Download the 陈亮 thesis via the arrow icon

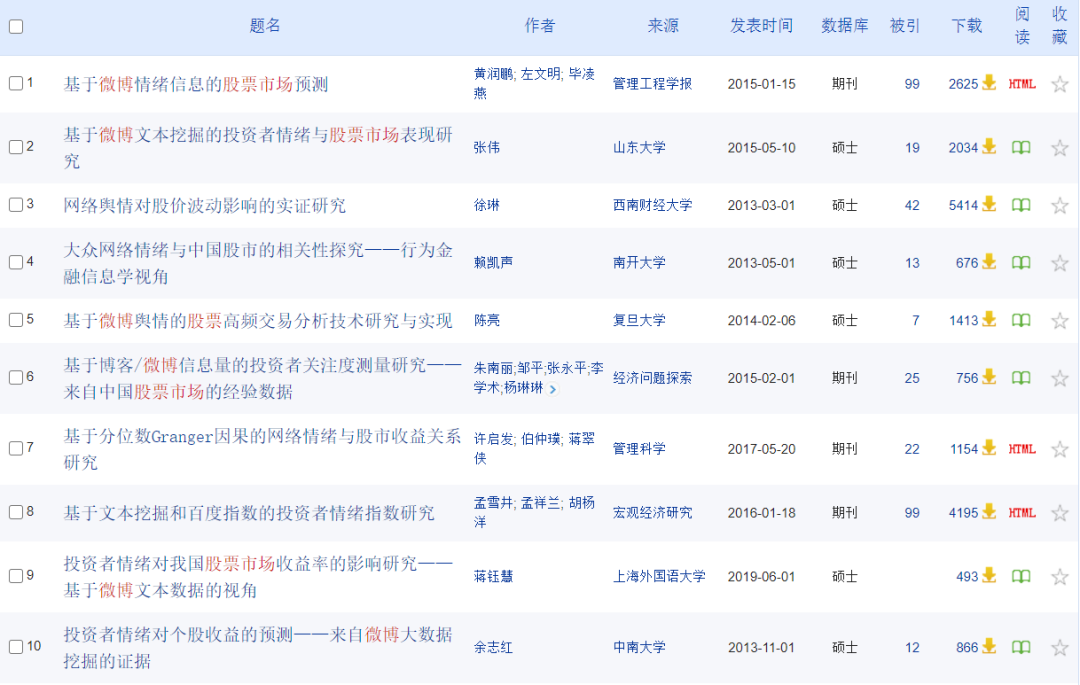pos(989,319)
